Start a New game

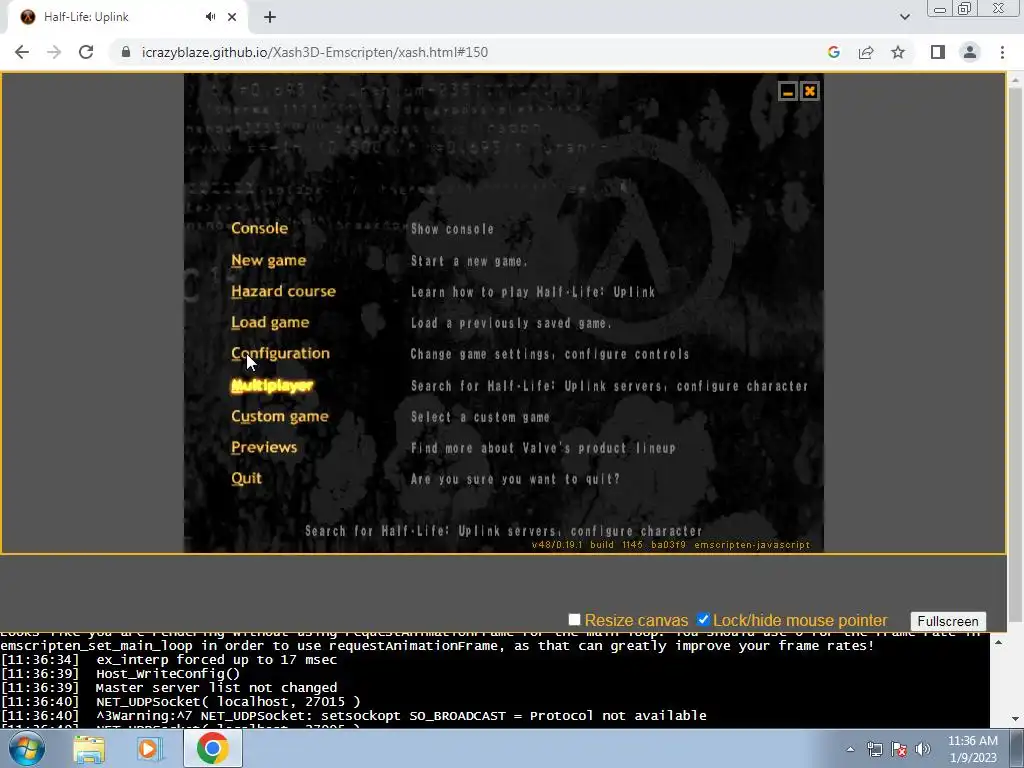pyautogui.click(x=268, y=260)
